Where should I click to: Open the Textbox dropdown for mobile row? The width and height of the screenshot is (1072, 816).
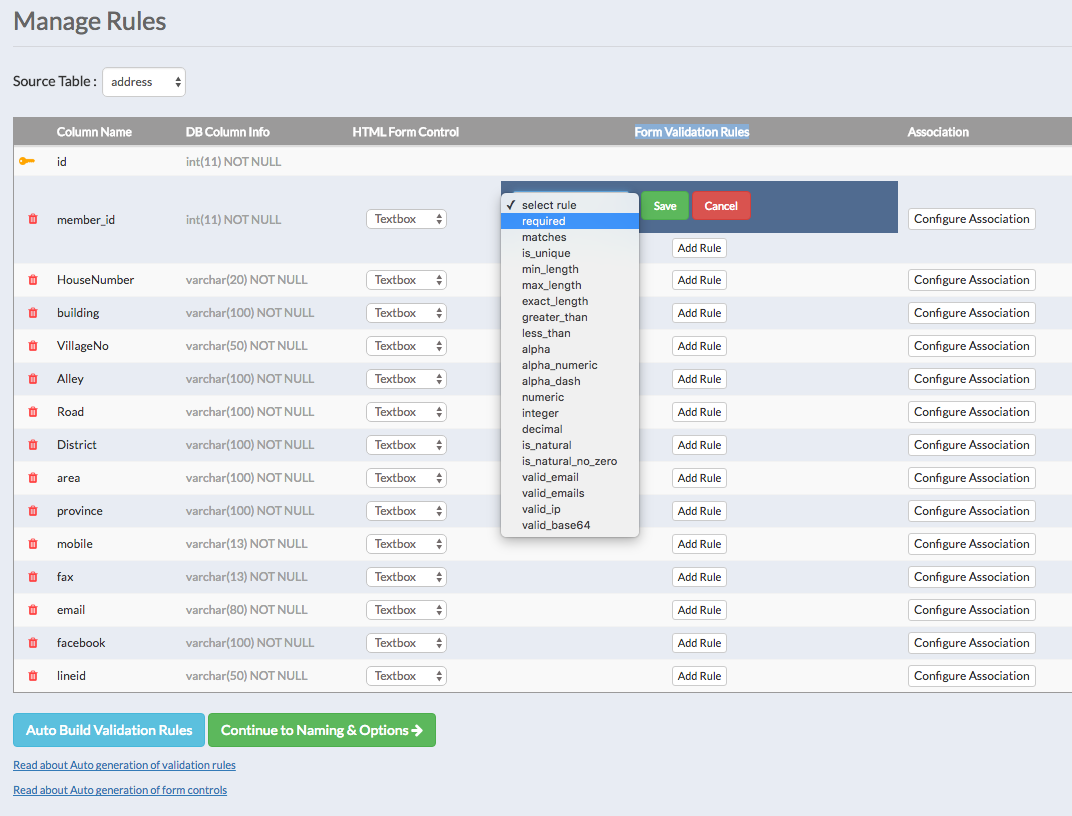[406, 544]
